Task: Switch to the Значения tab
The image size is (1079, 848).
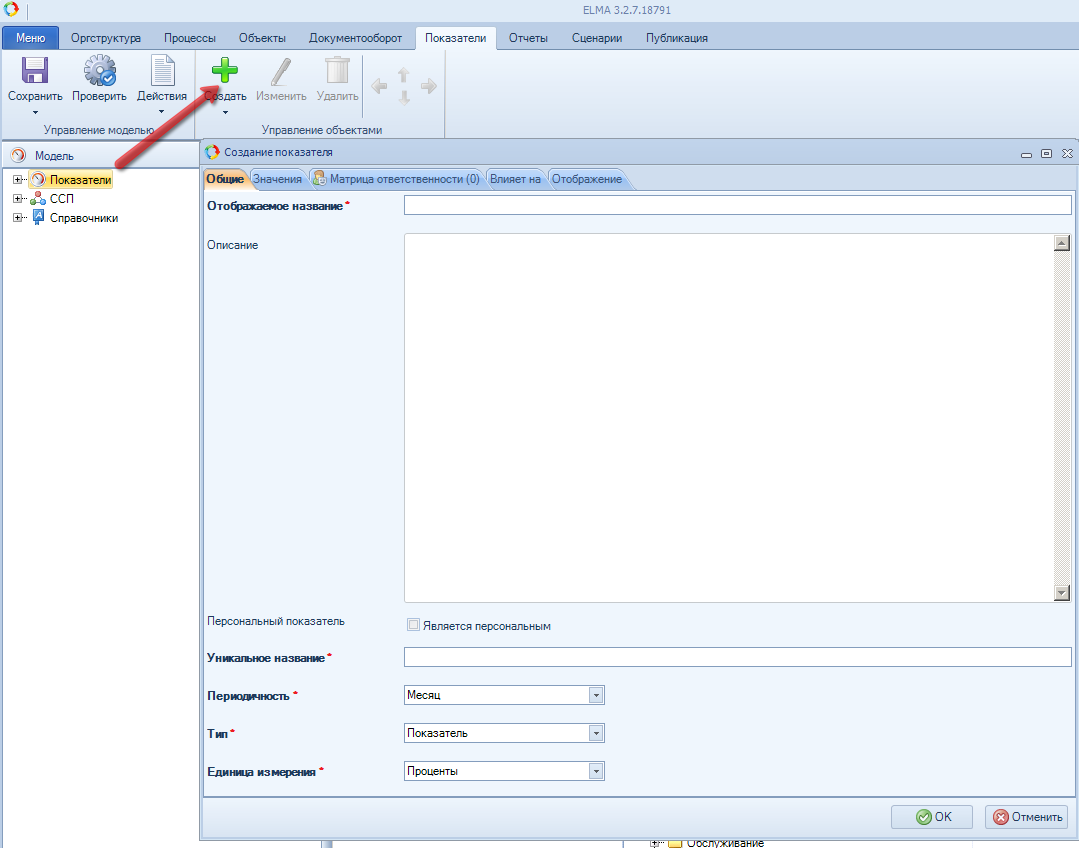Action: 277,179
